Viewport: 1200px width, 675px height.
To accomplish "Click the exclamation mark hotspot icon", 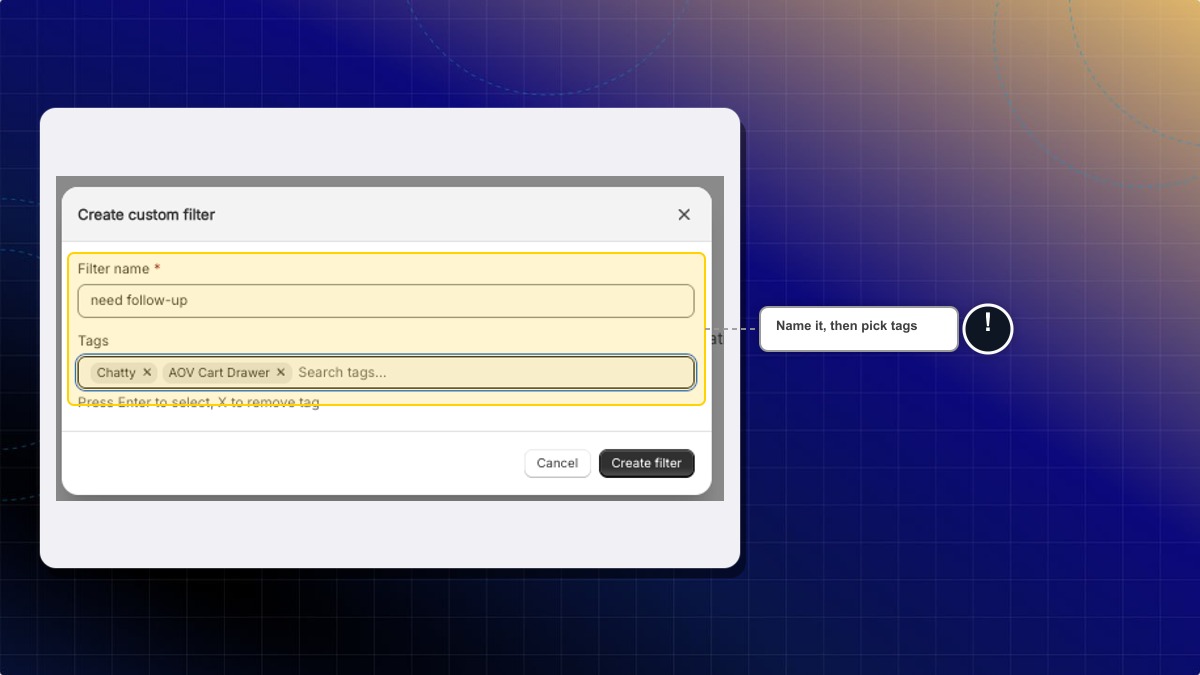I will click(x=988, y=328).
